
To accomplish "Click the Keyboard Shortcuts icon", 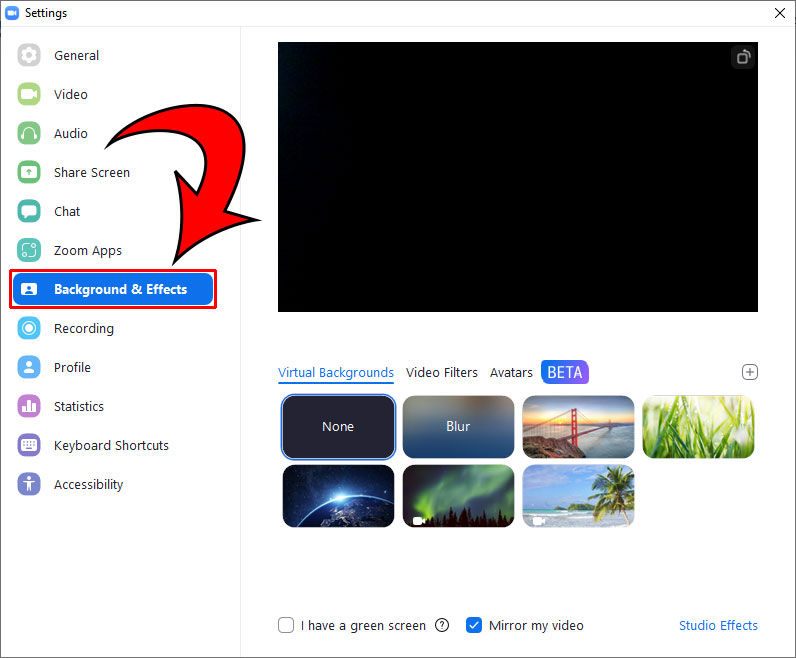I will [29, 445].
